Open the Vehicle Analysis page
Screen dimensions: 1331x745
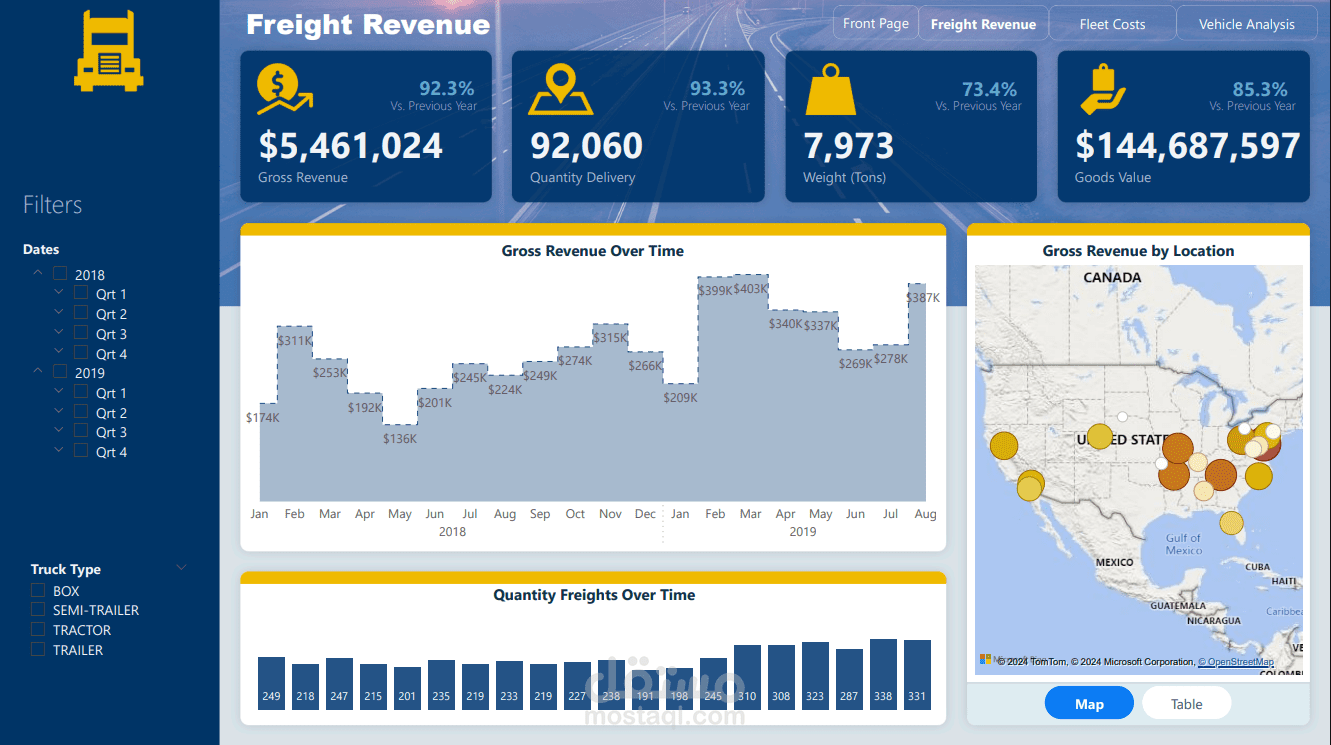1246,22
